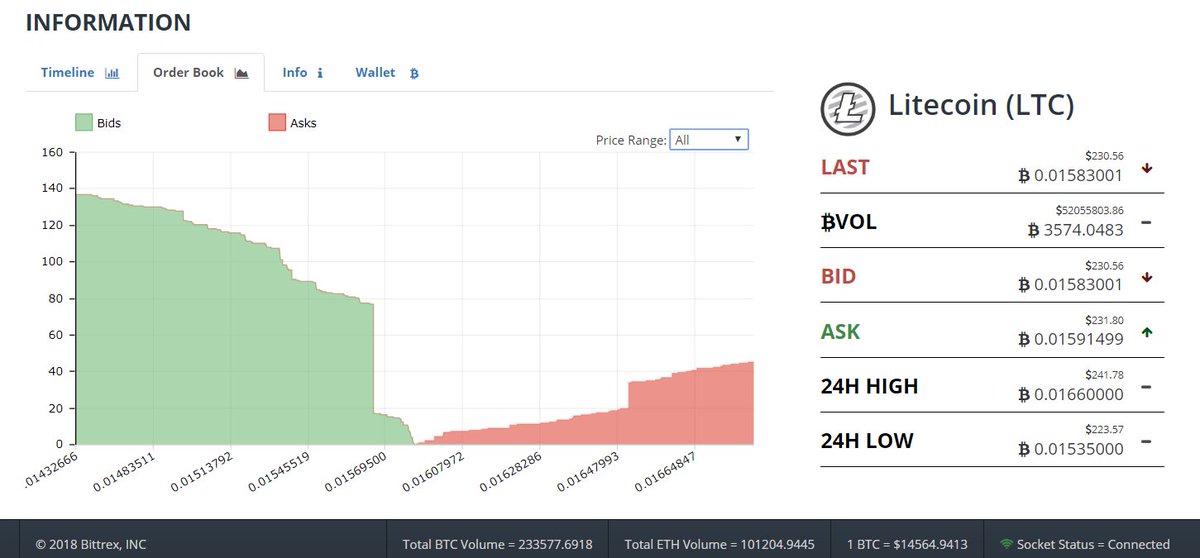Click the Wallet tab bitcoin icon

[x=414, y=73]
